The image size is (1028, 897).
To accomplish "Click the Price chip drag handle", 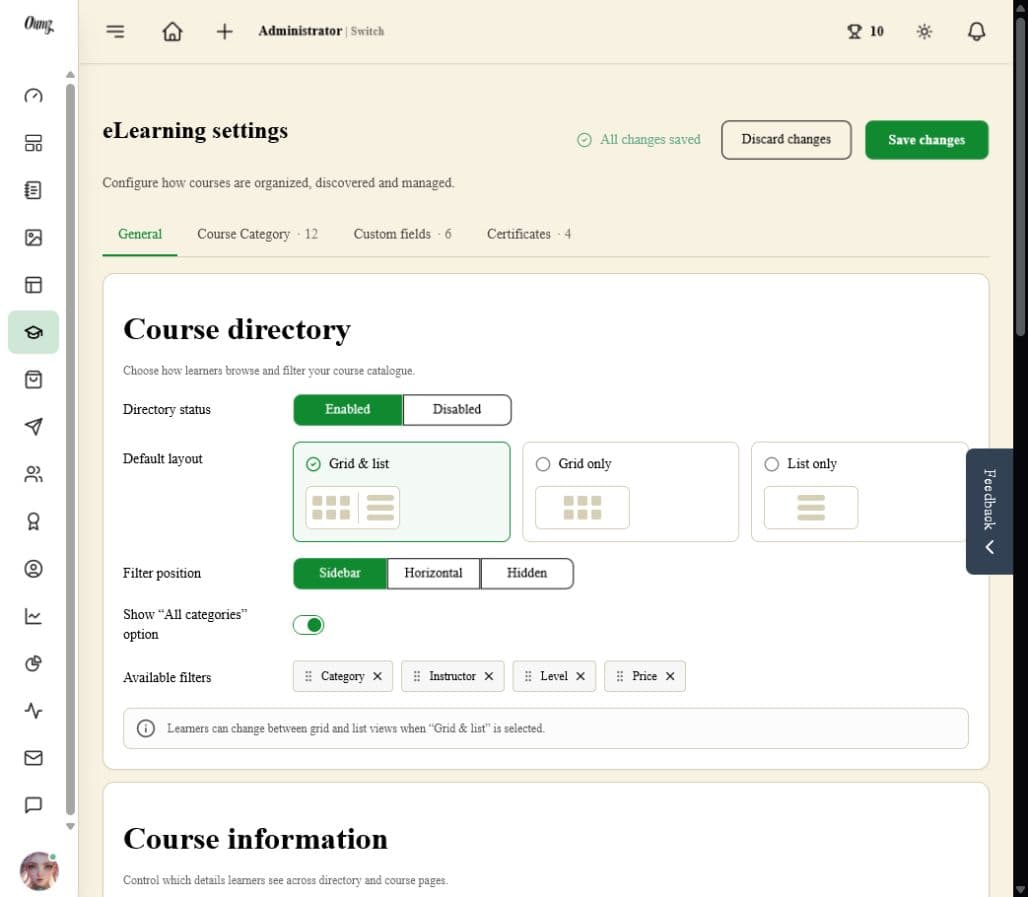I will click(x=620, y=676).
